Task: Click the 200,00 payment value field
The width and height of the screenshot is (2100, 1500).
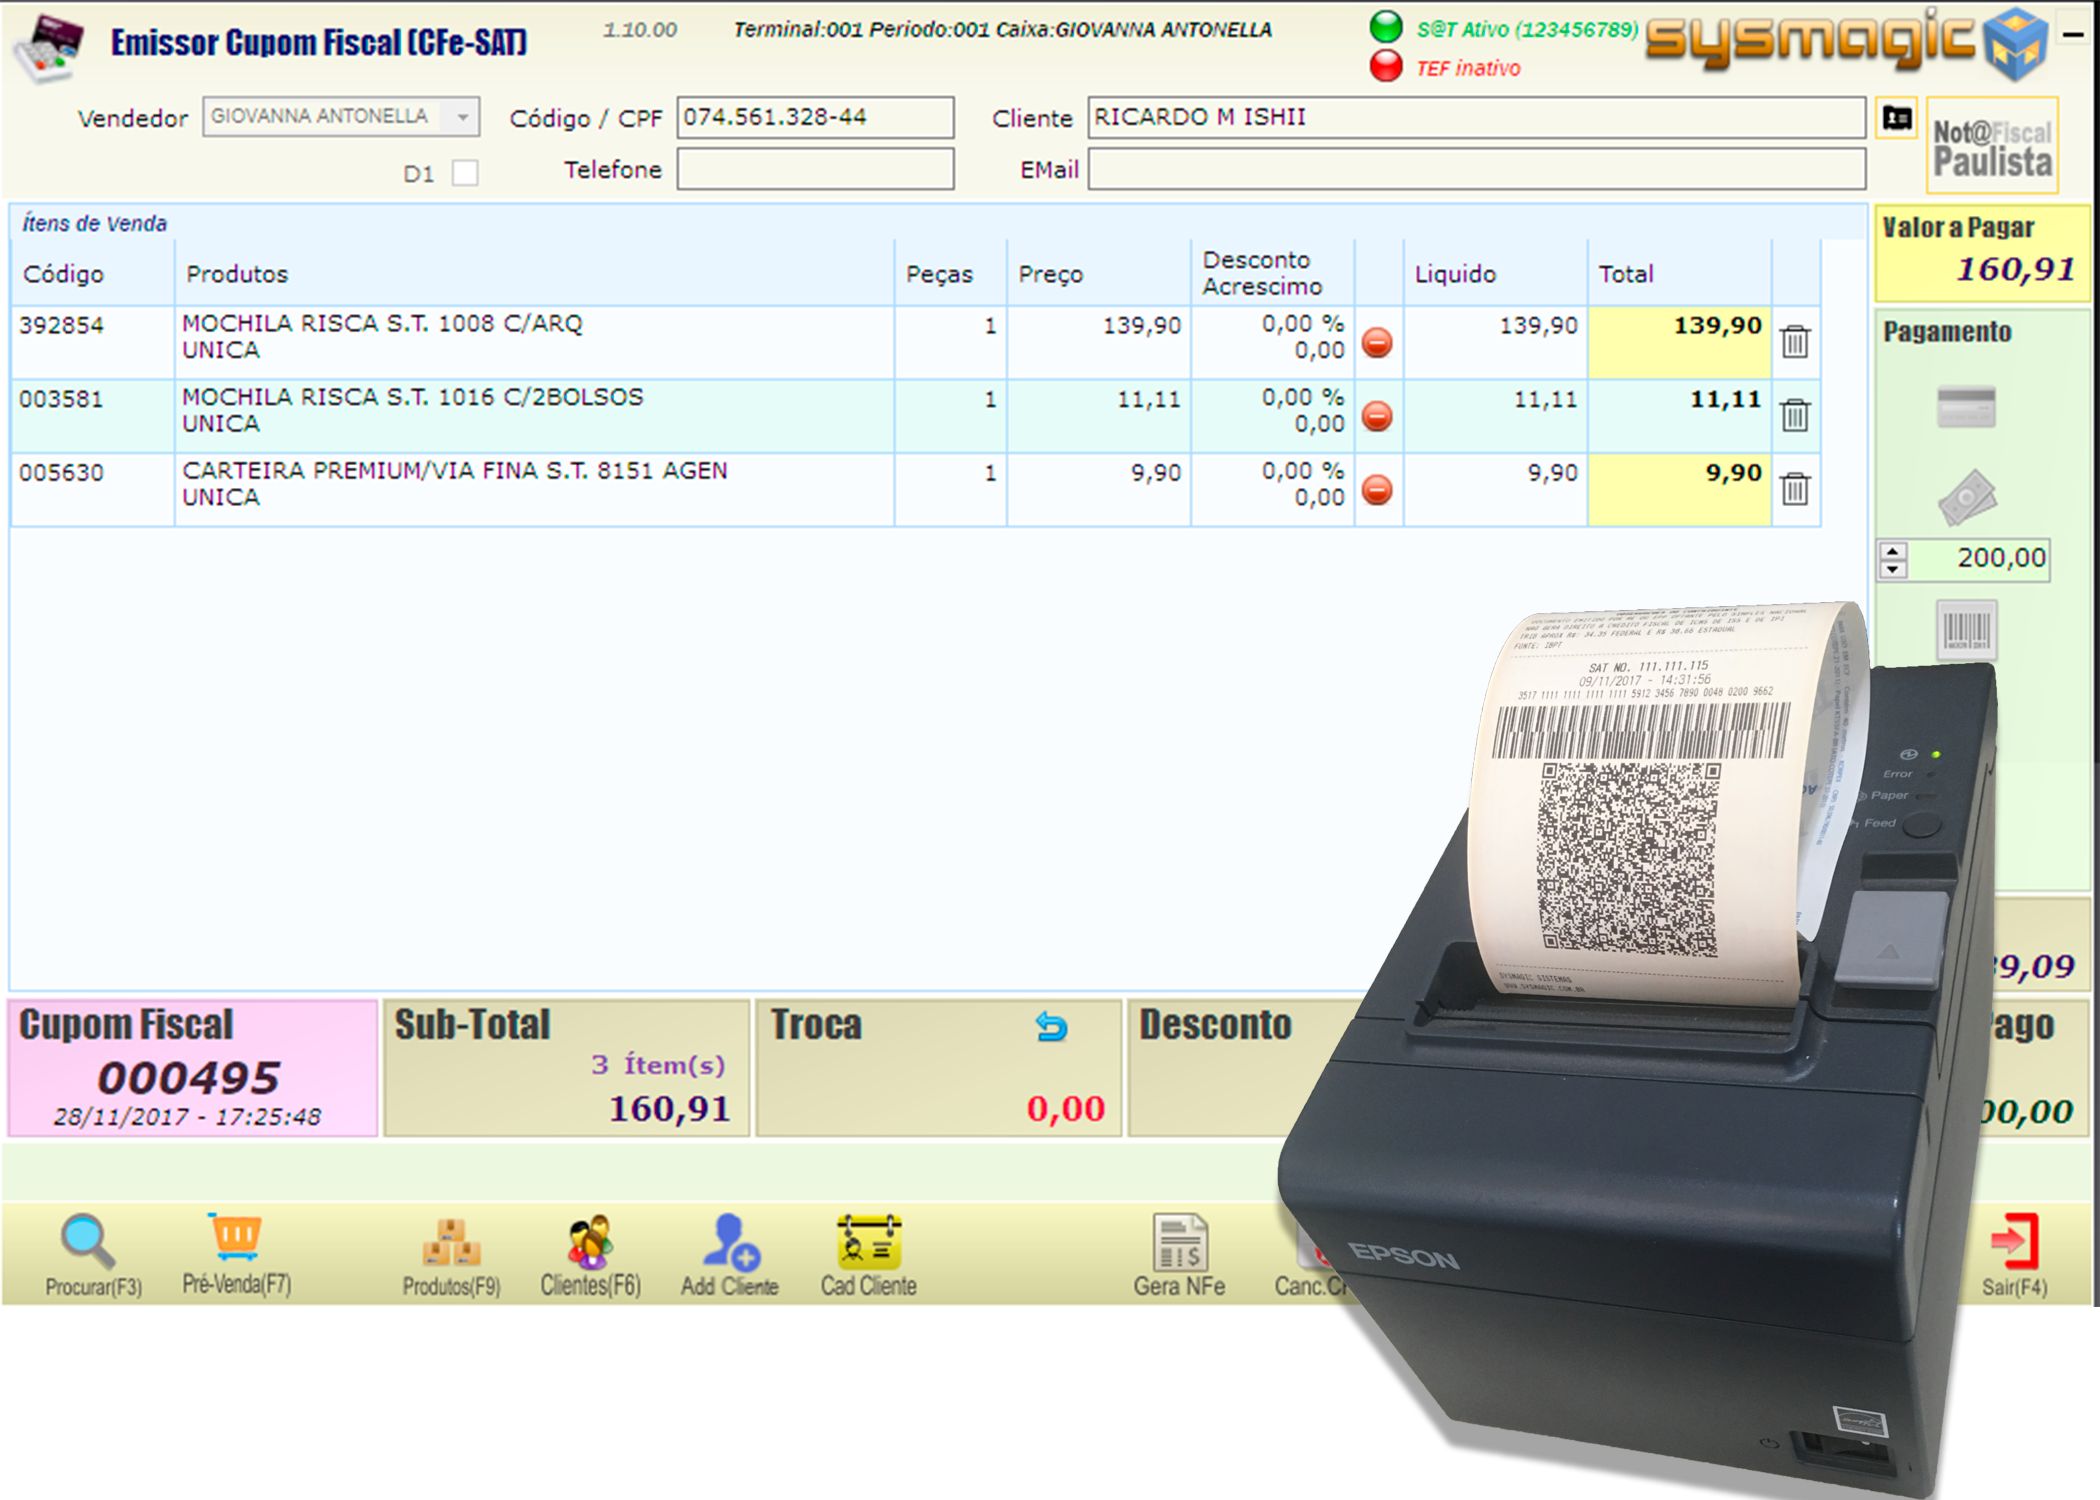Action: click(1978, 559)
